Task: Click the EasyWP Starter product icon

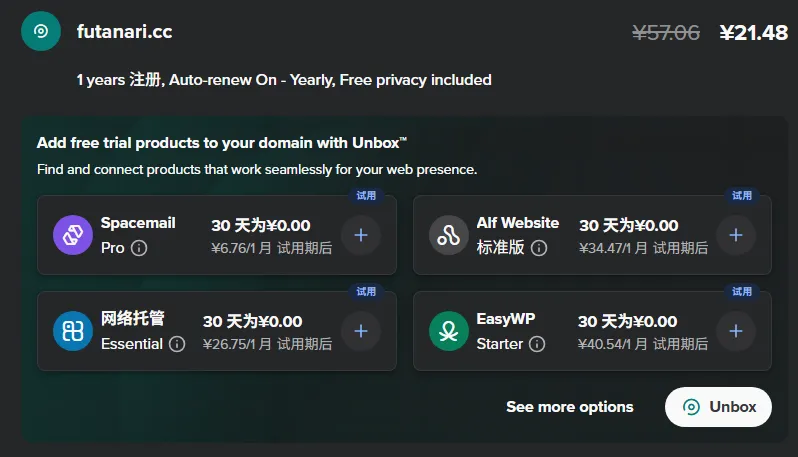Action: (449, 331)
